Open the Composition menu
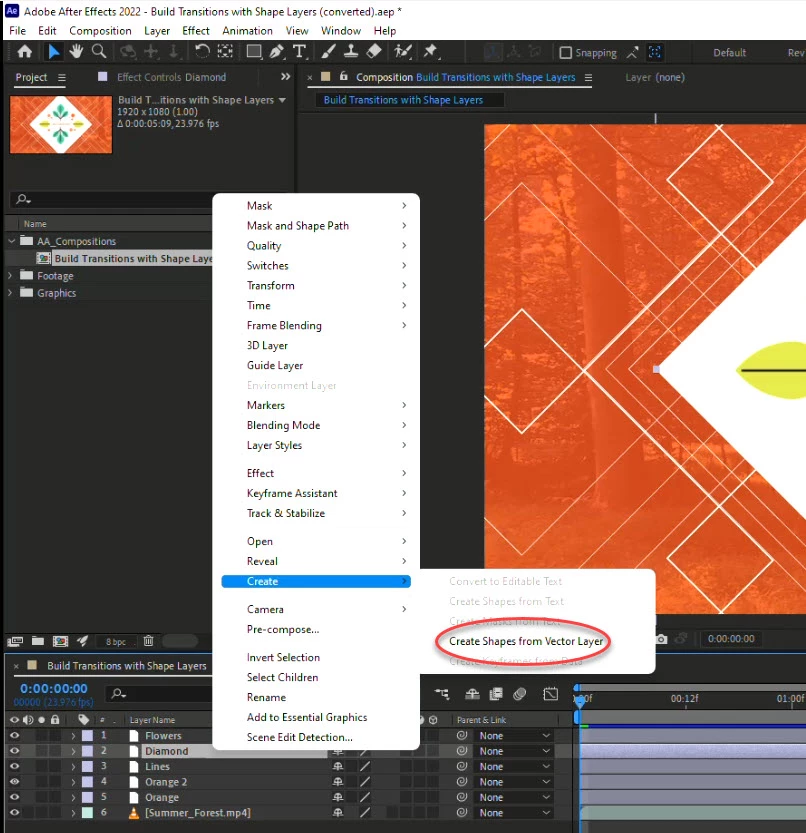 pyautogui.click(x=100, y=31)
